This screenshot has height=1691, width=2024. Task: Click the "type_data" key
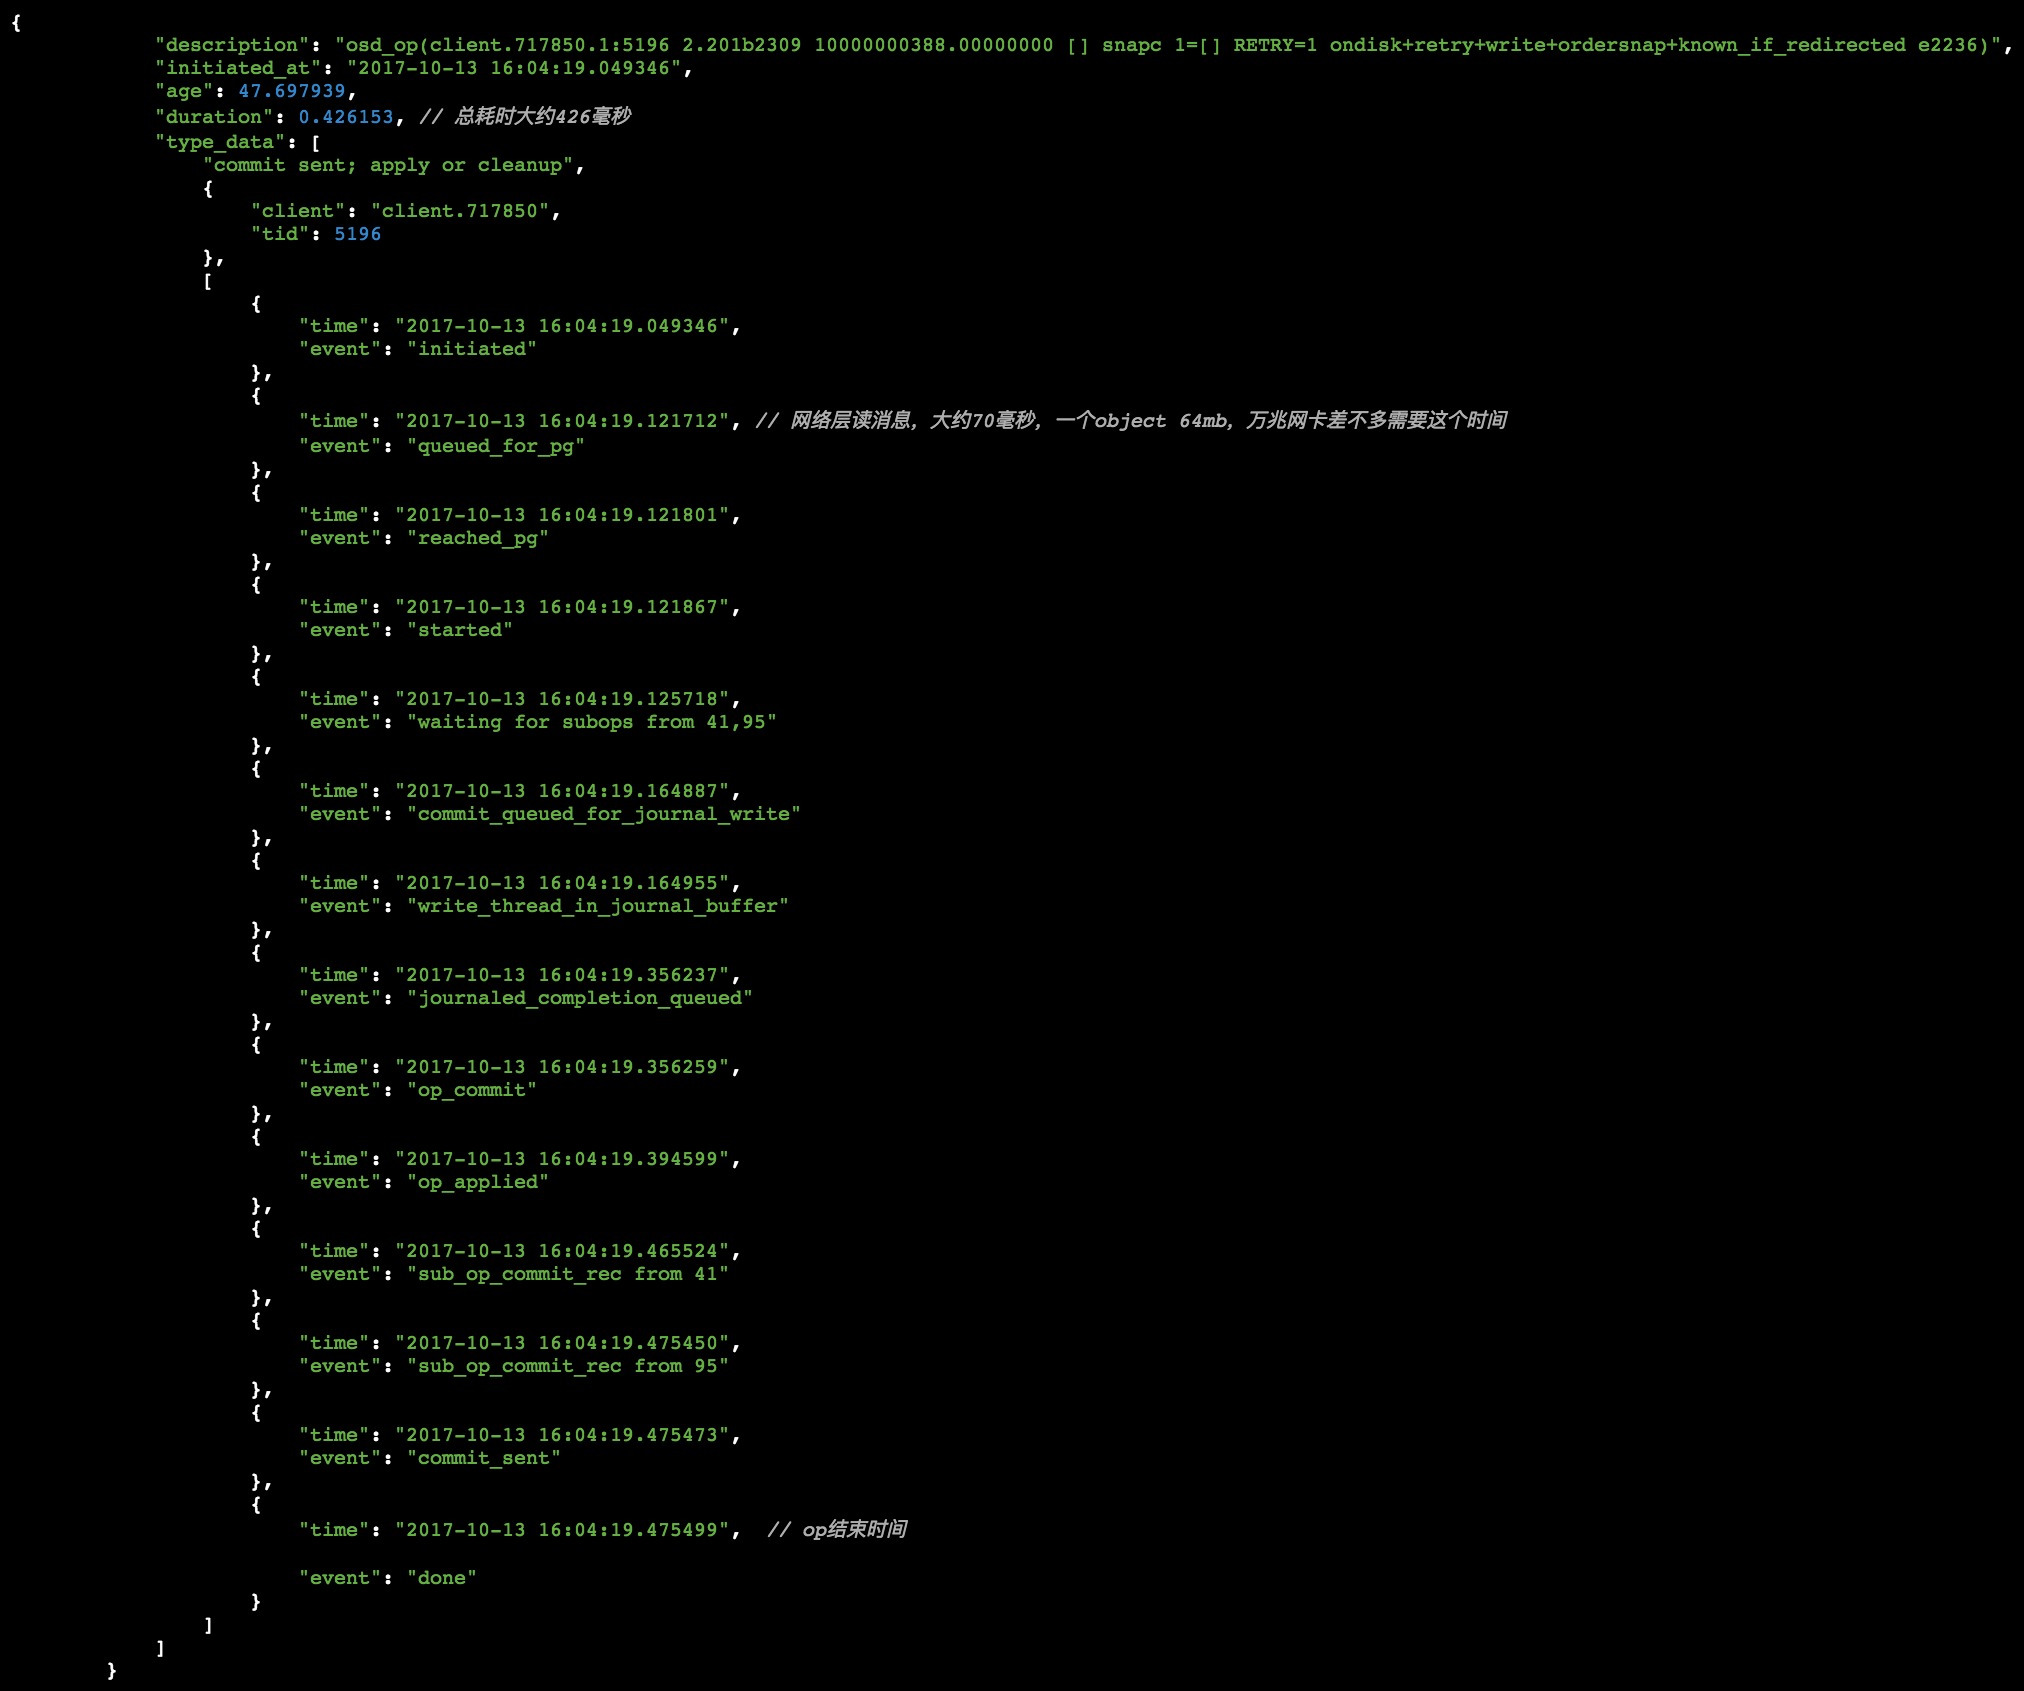[x=220, y=142]
